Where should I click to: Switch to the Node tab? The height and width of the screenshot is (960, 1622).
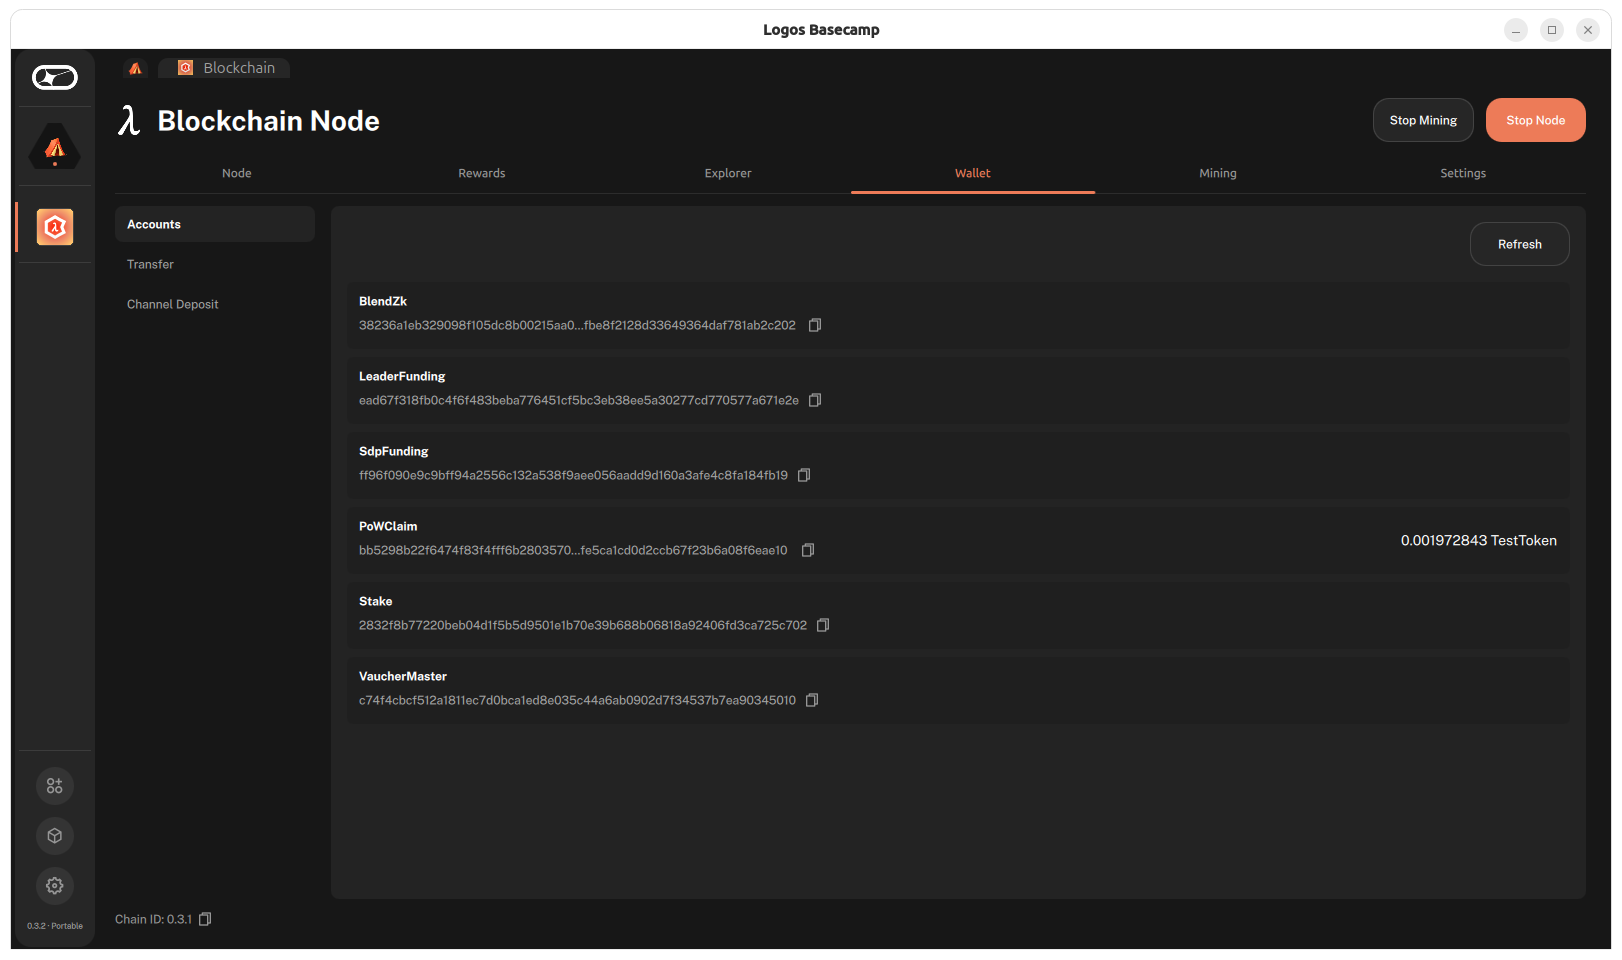point(237,173)
